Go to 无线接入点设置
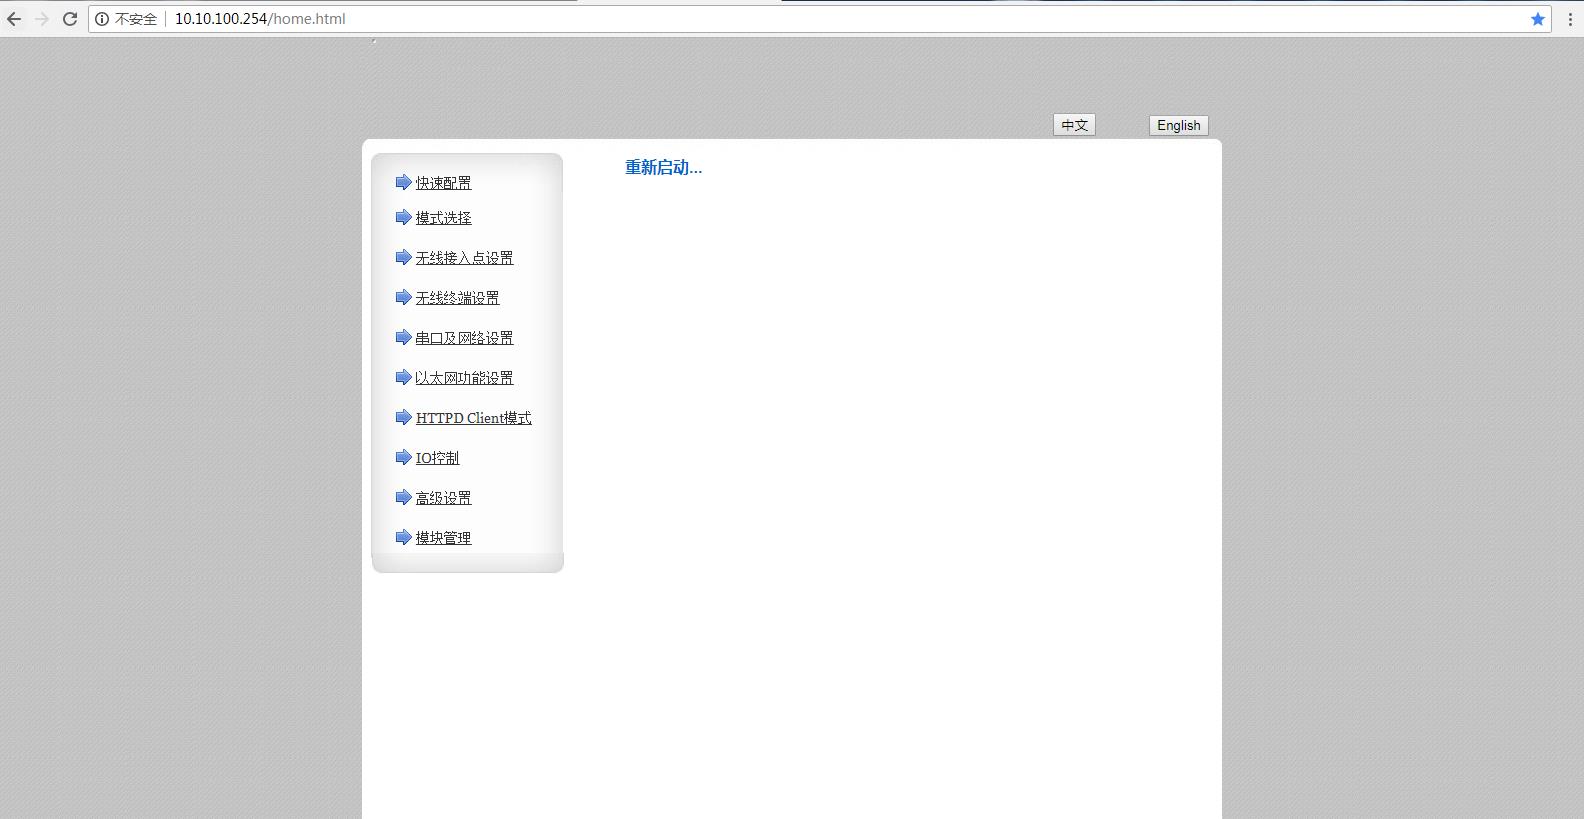The height and width of the screenshot is (819, 1584). pos(464,258)
